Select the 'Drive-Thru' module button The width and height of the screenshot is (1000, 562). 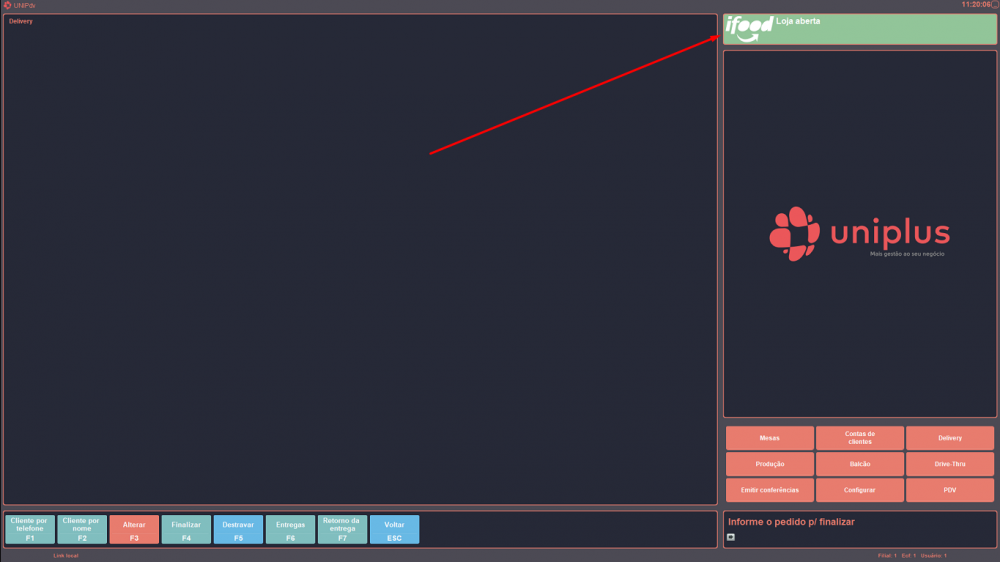pos(949,464)
